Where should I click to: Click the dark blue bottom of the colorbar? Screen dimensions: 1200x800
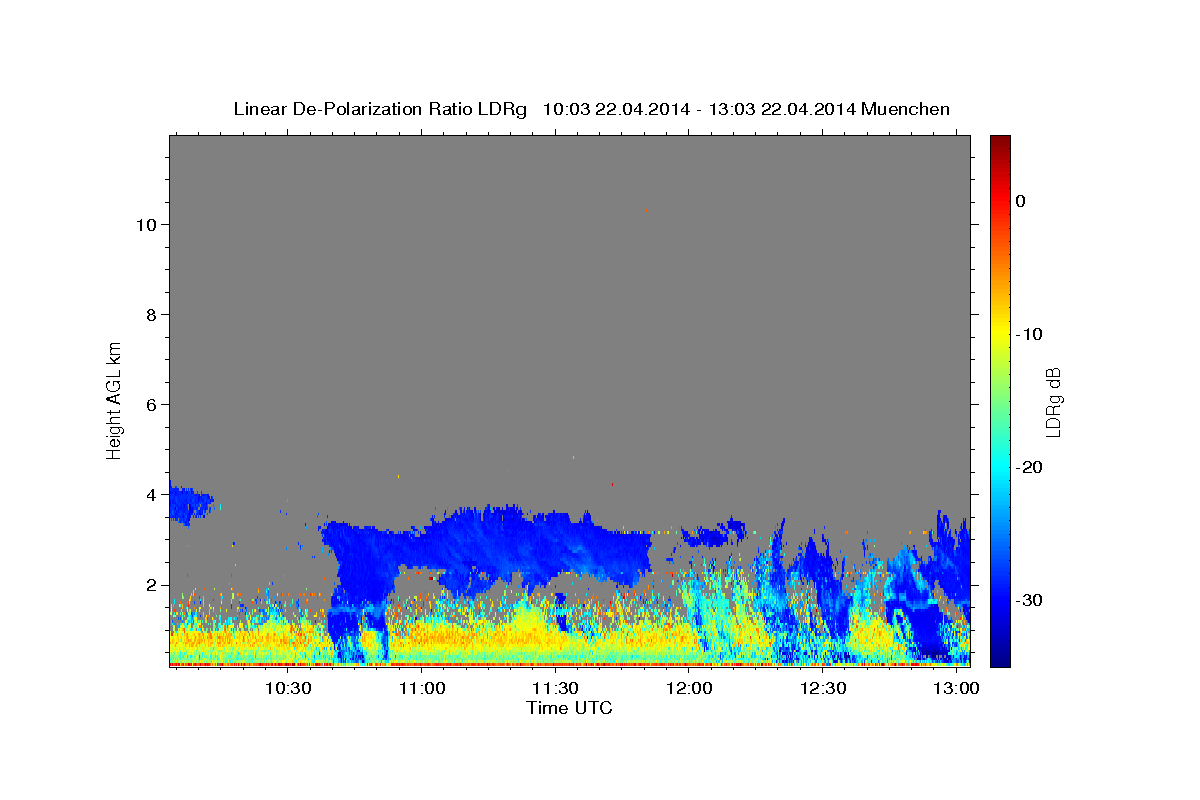tap(1000, 655)
